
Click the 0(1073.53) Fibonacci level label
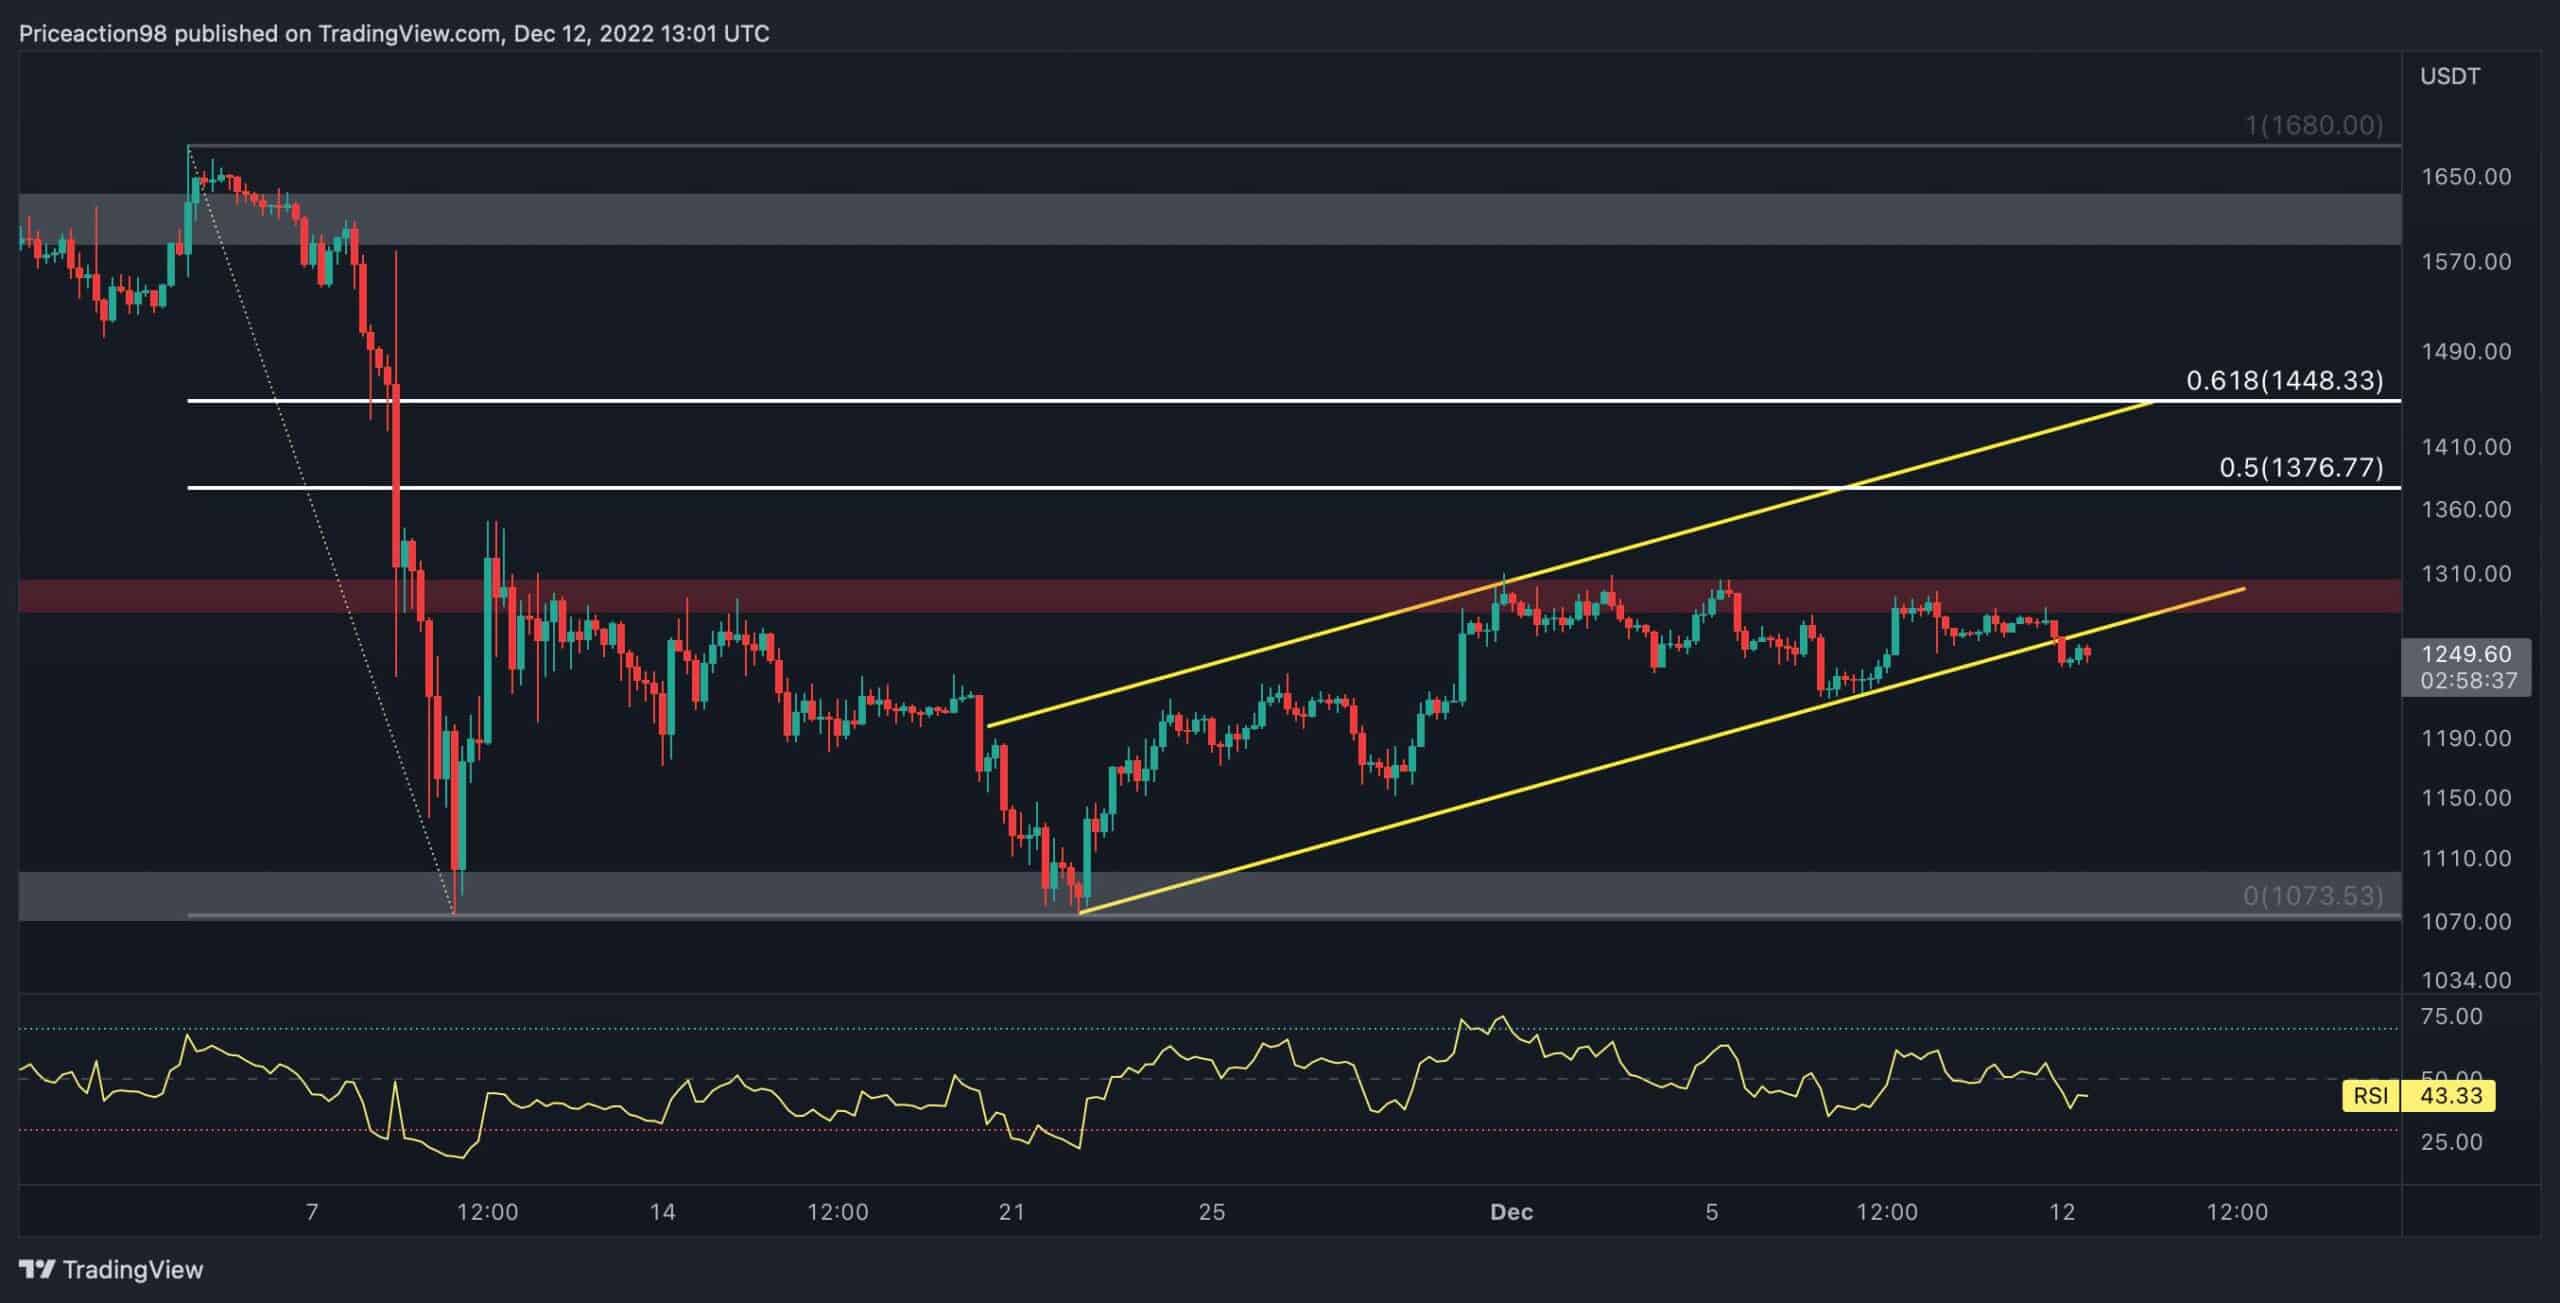(x=2312, y=895)
